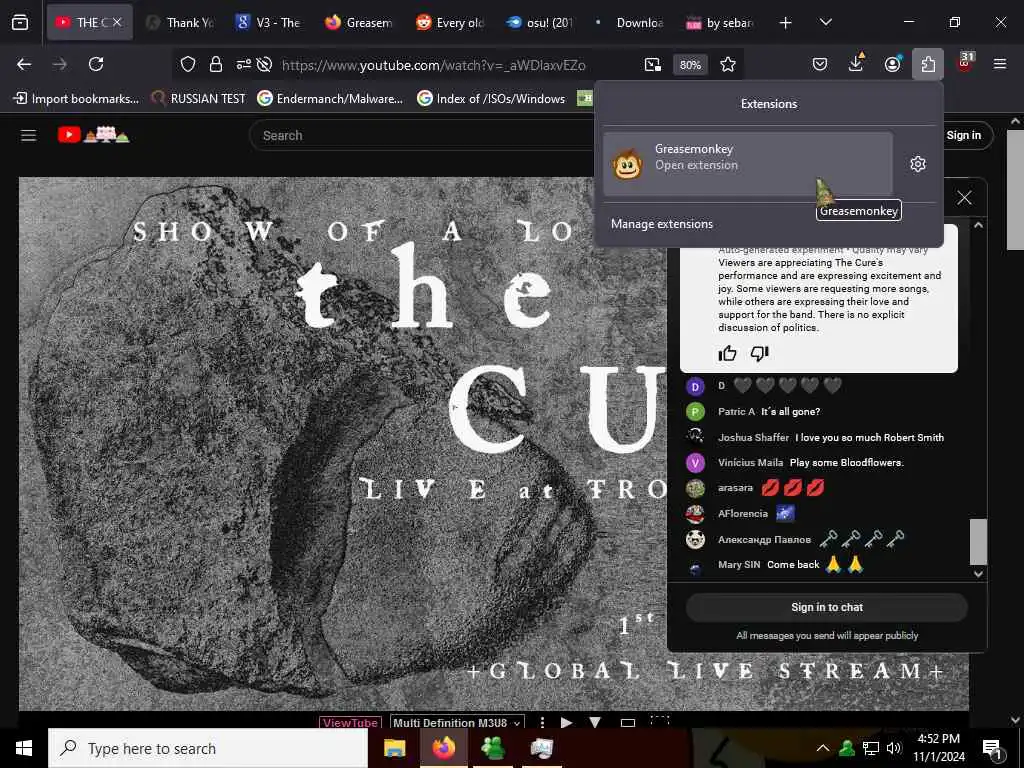The image size is (1024, 768).
Task: Open the Firefox application hamburger menu
Action: (x=1000, y=64)
